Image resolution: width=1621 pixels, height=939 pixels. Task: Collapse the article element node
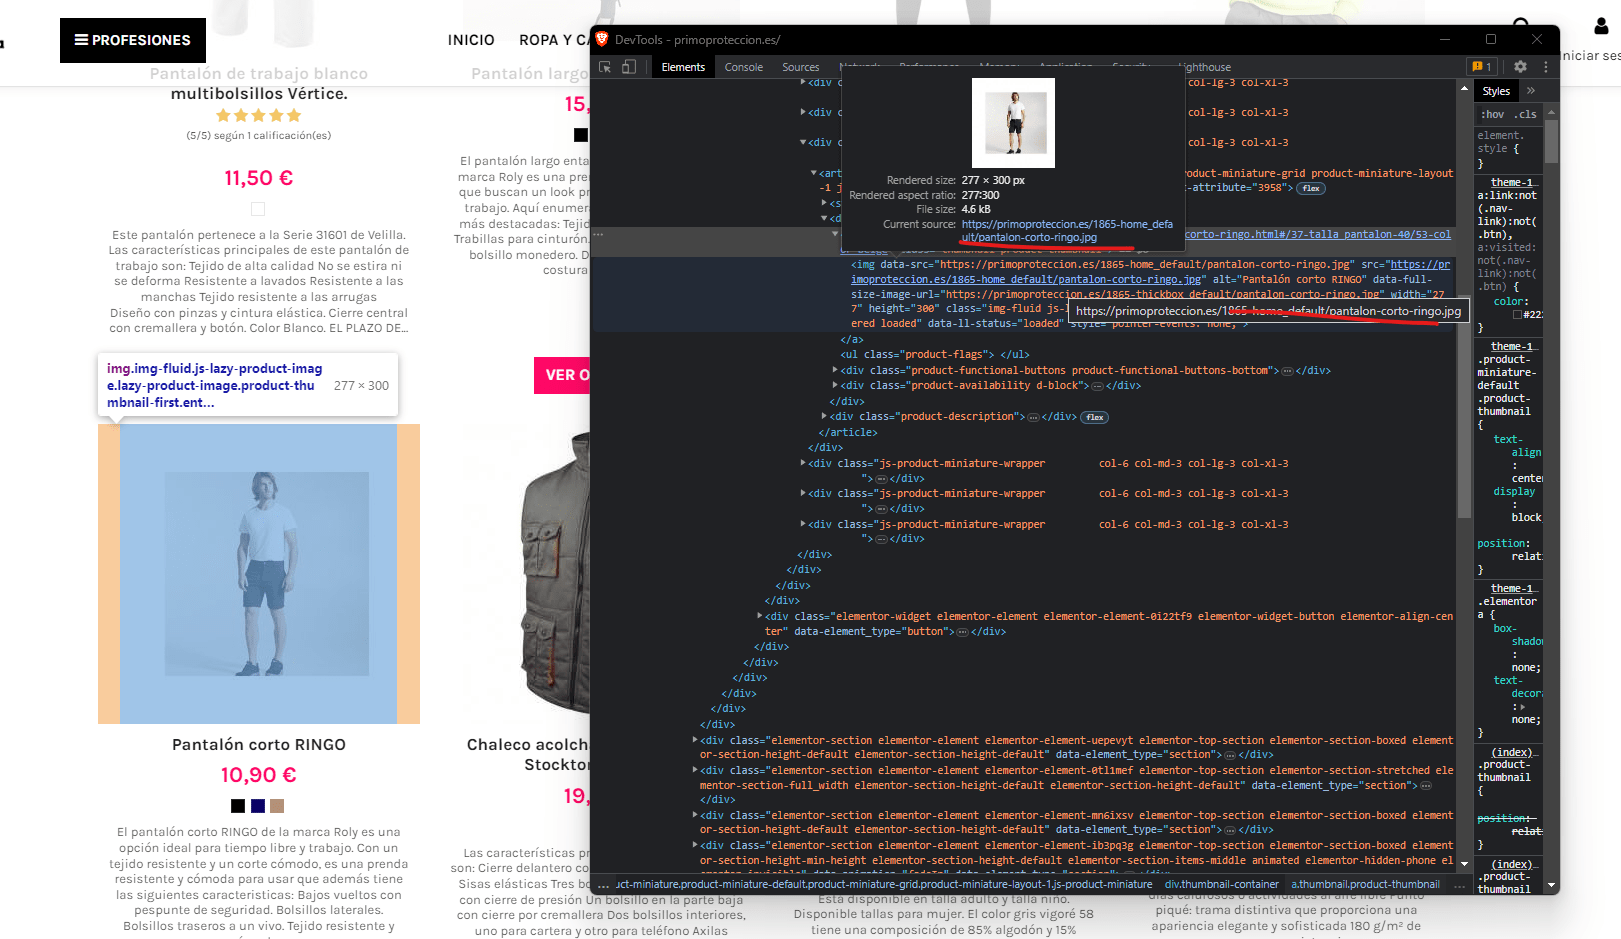(x=813, y=173)
